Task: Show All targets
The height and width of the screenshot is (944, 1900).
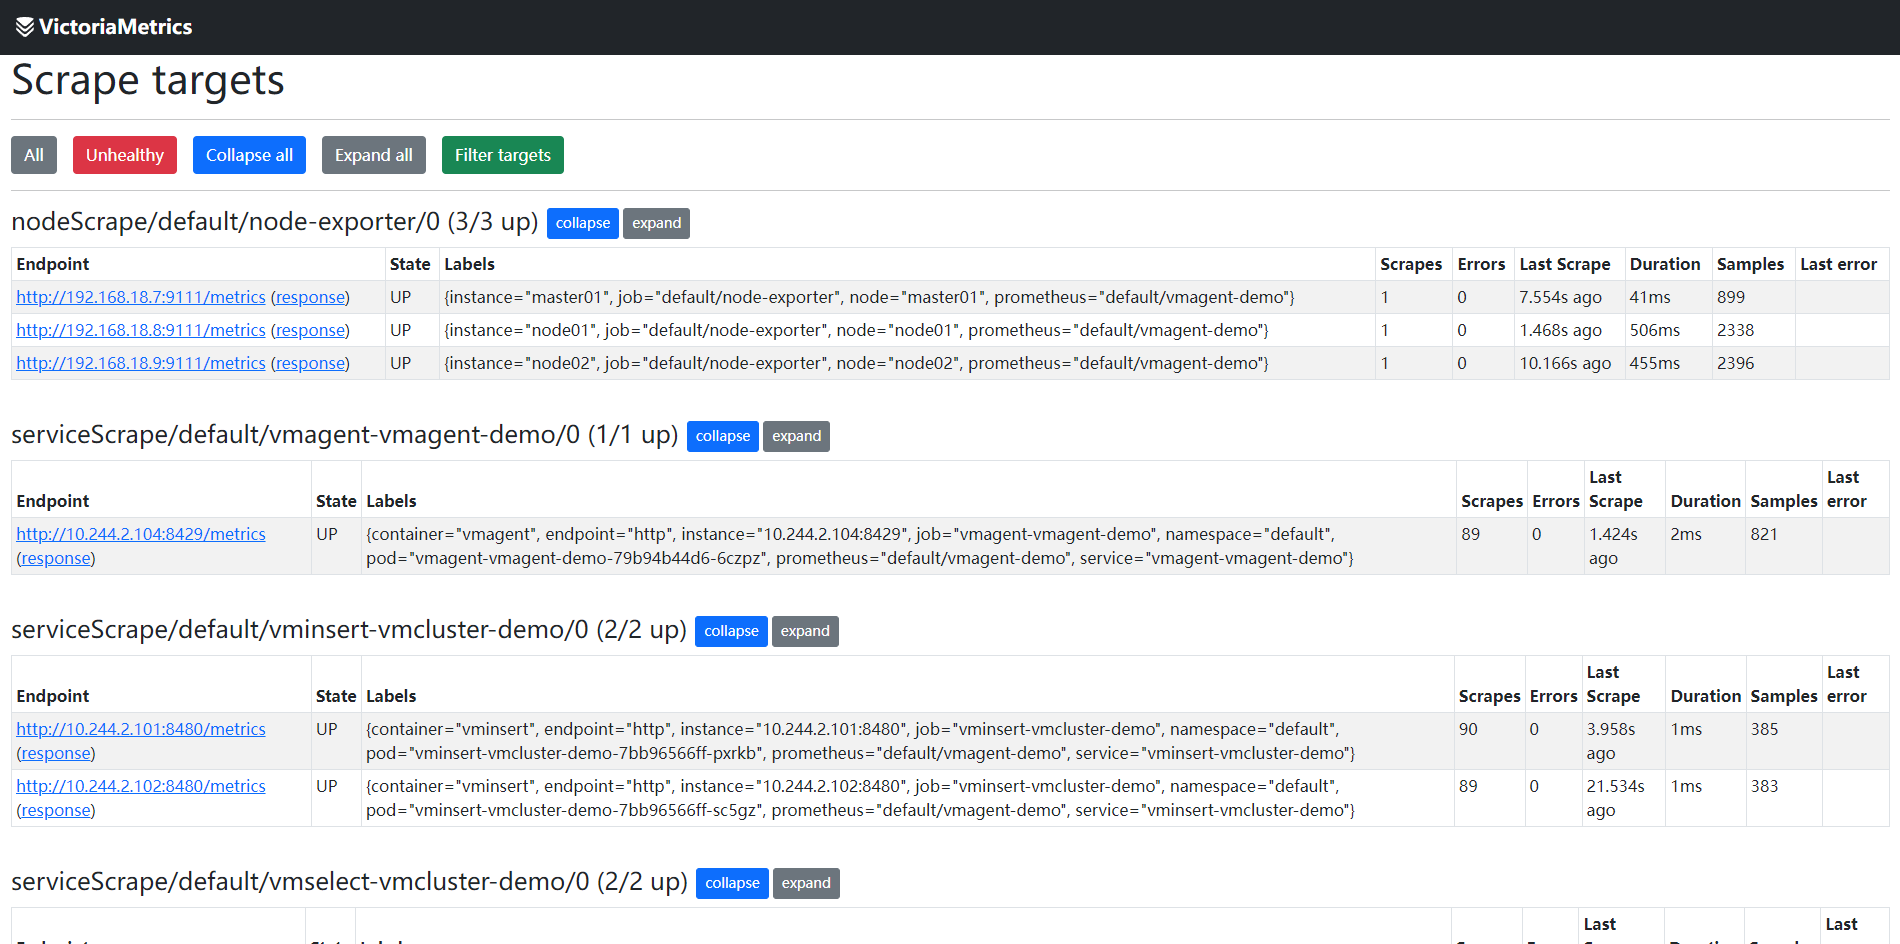Action: point(34,155)
